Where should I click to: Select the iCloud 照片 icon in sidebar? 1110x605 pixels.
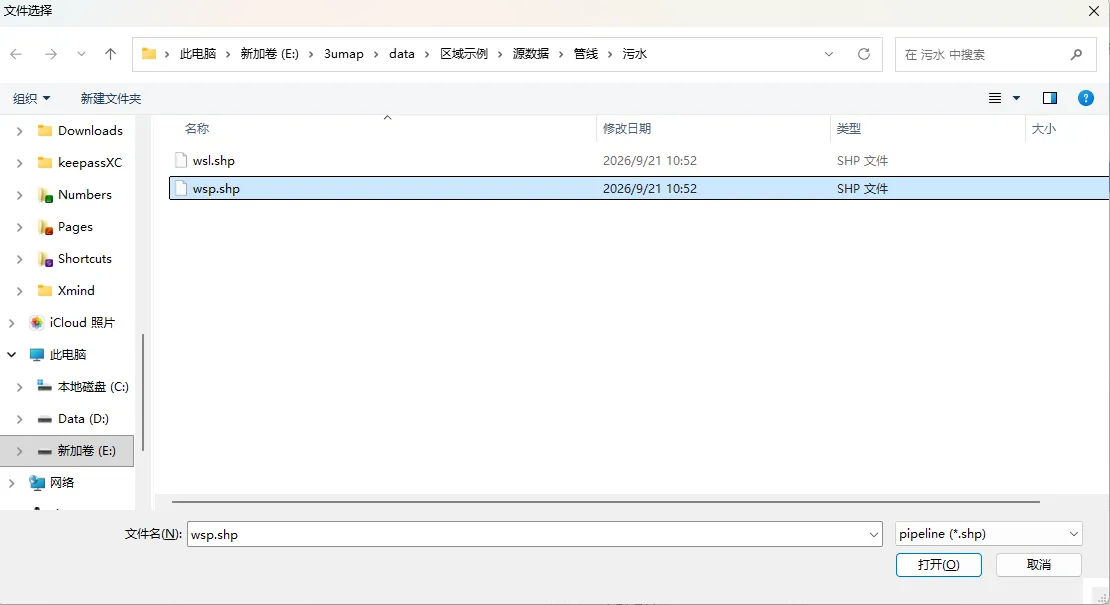[x=37, y=323]
